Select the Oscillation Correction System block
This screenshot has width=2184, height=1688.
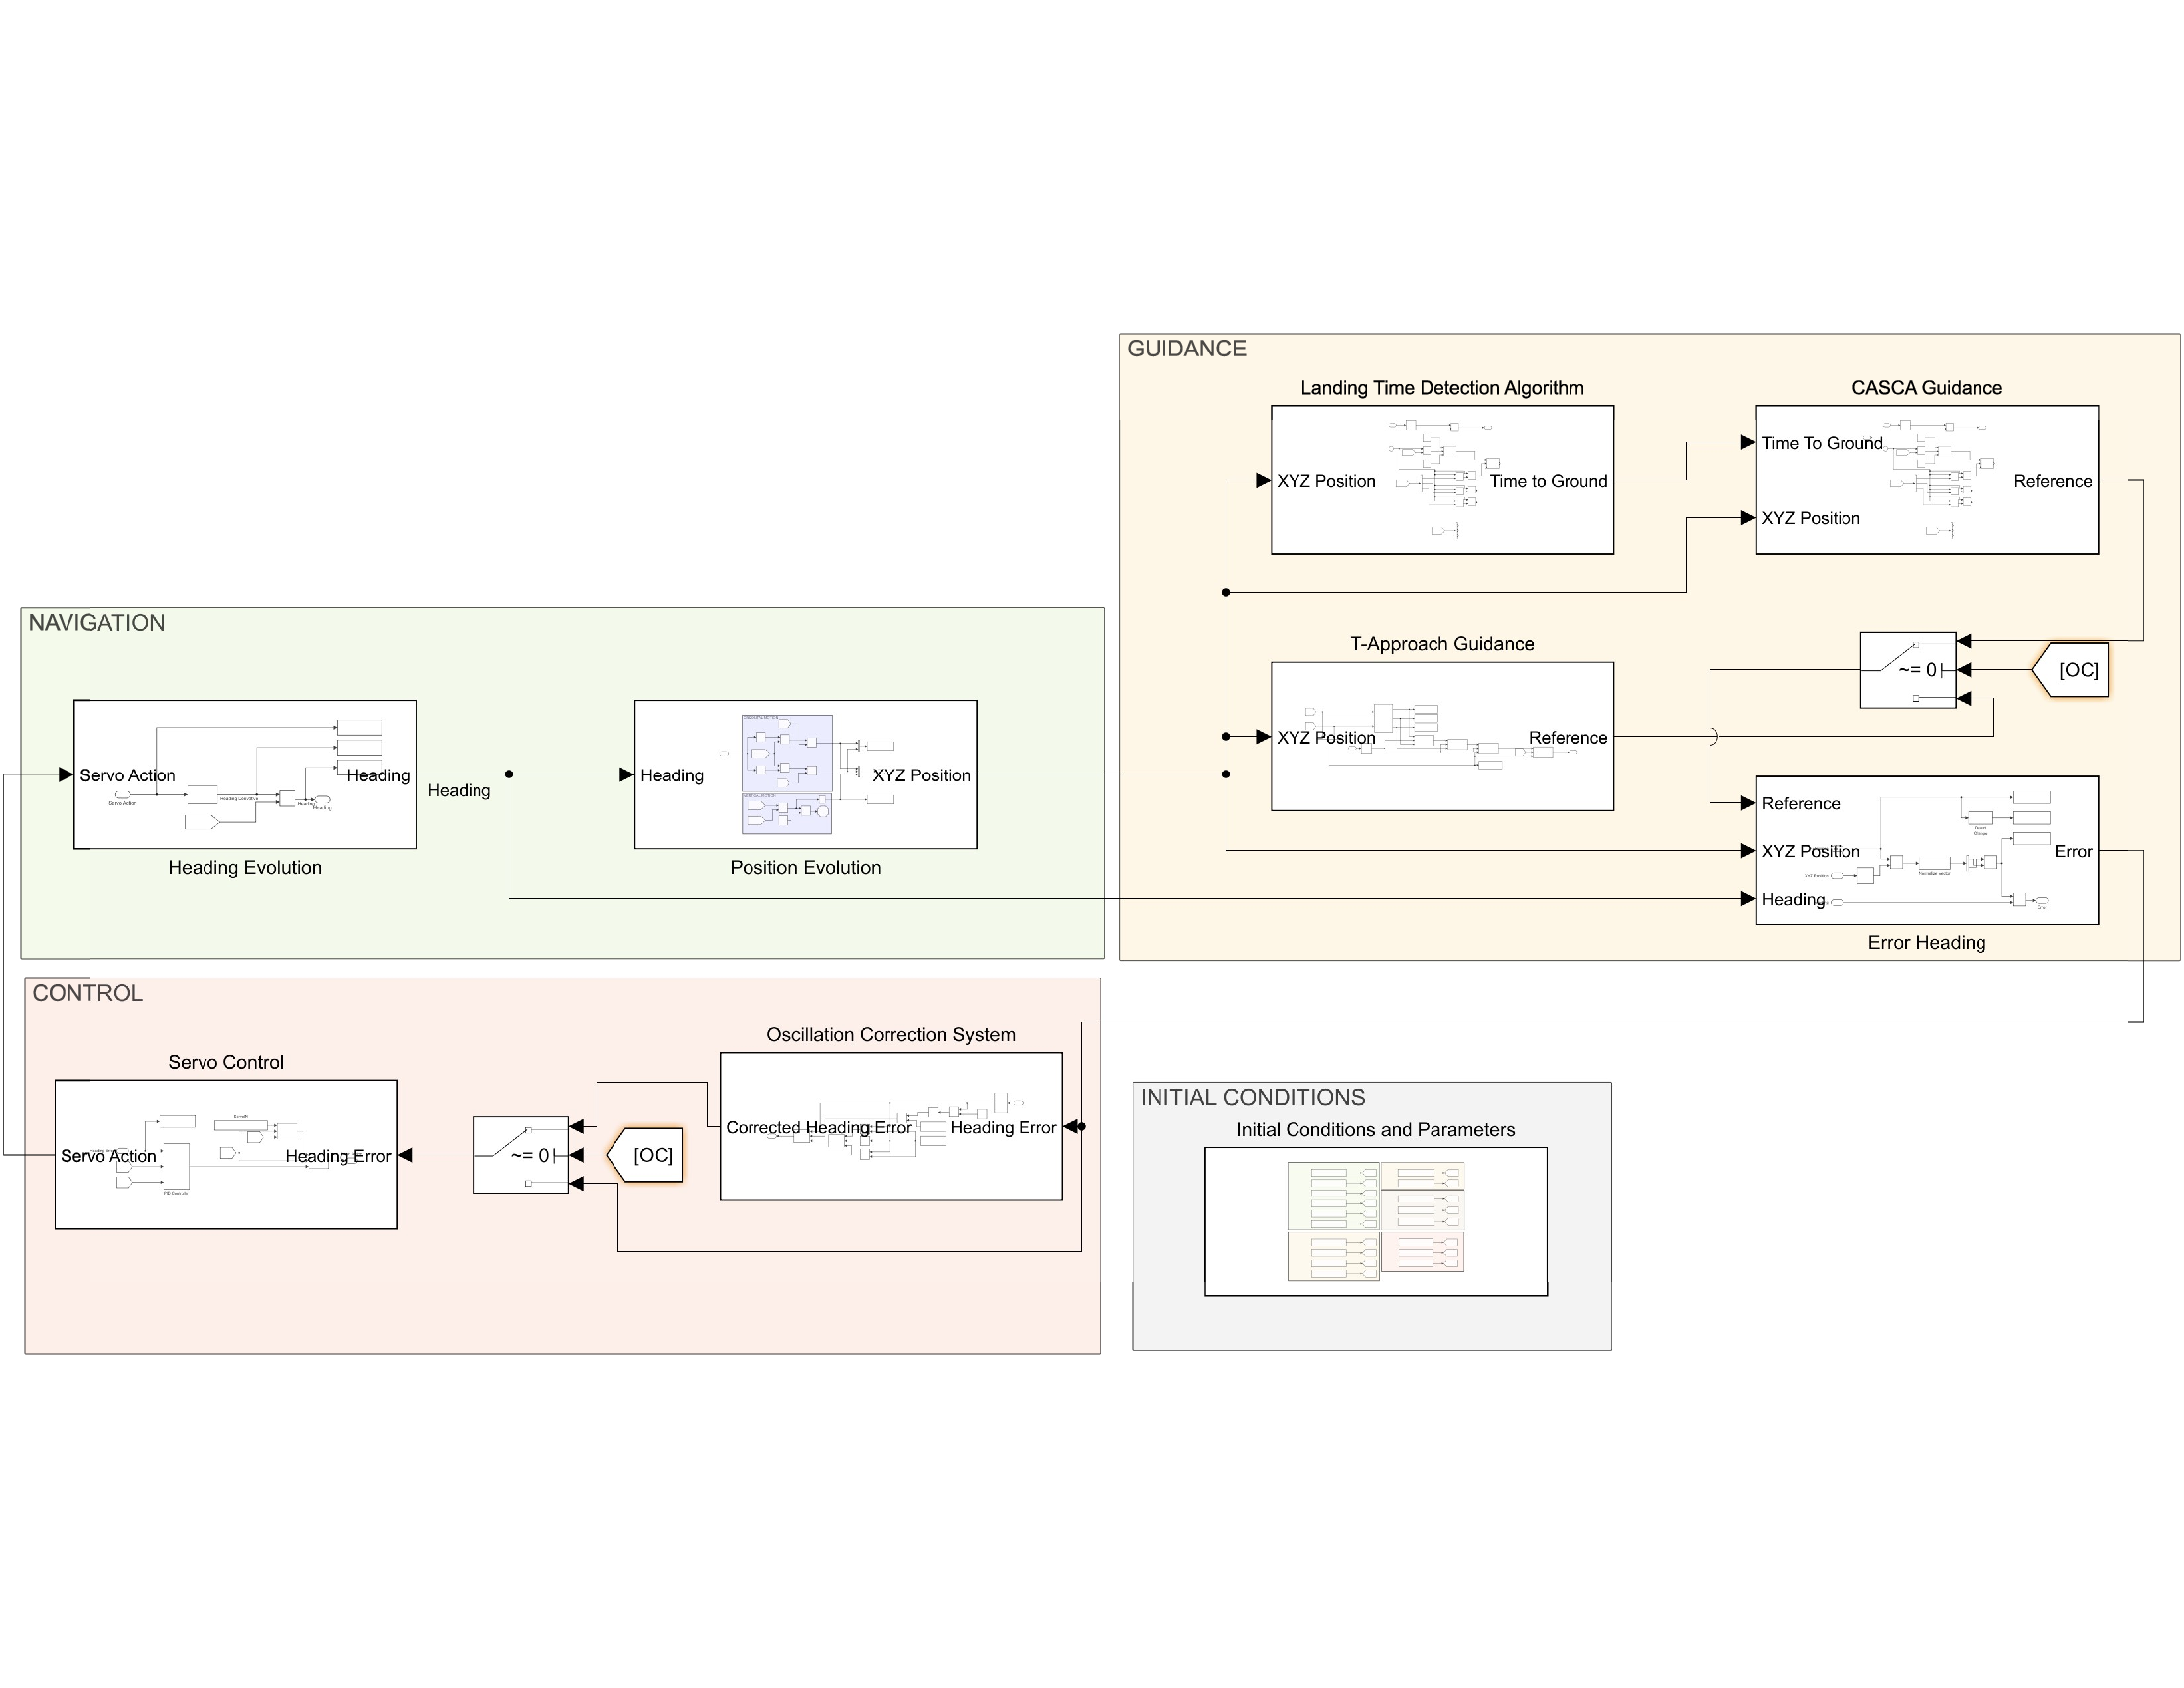click(x=891, y=1126)
